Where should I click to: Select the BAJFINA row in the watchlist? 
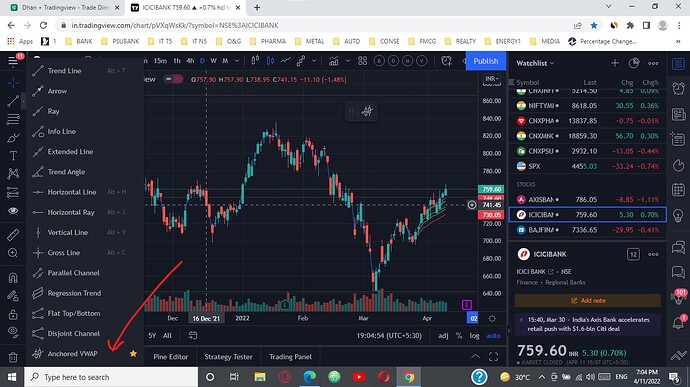(587, 230)
